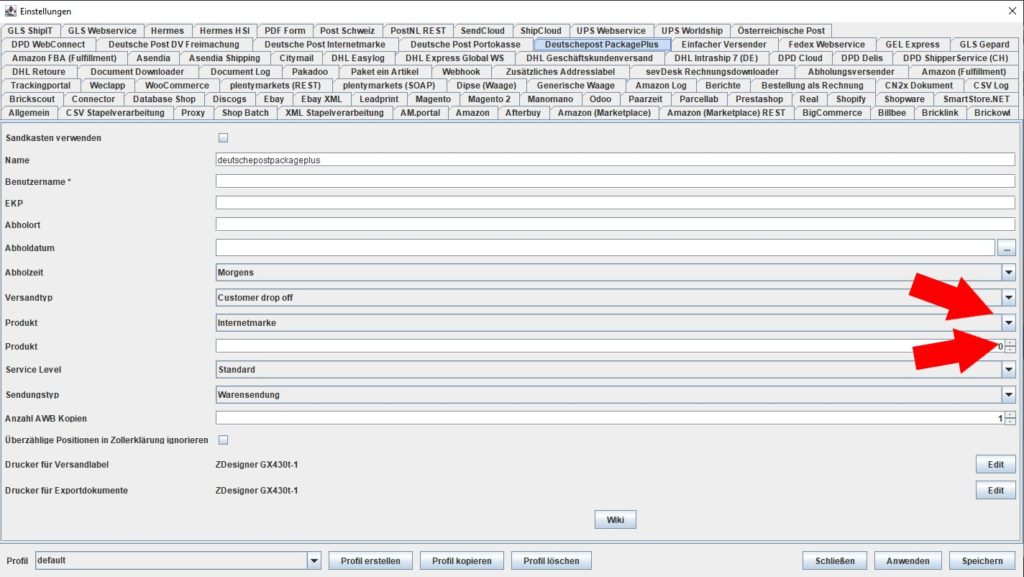Open the Amazon FBA (Fulfillment) tab
The height and width of the screenshot is (577, 1024).
pyautogui.click(x=64, y=58)
